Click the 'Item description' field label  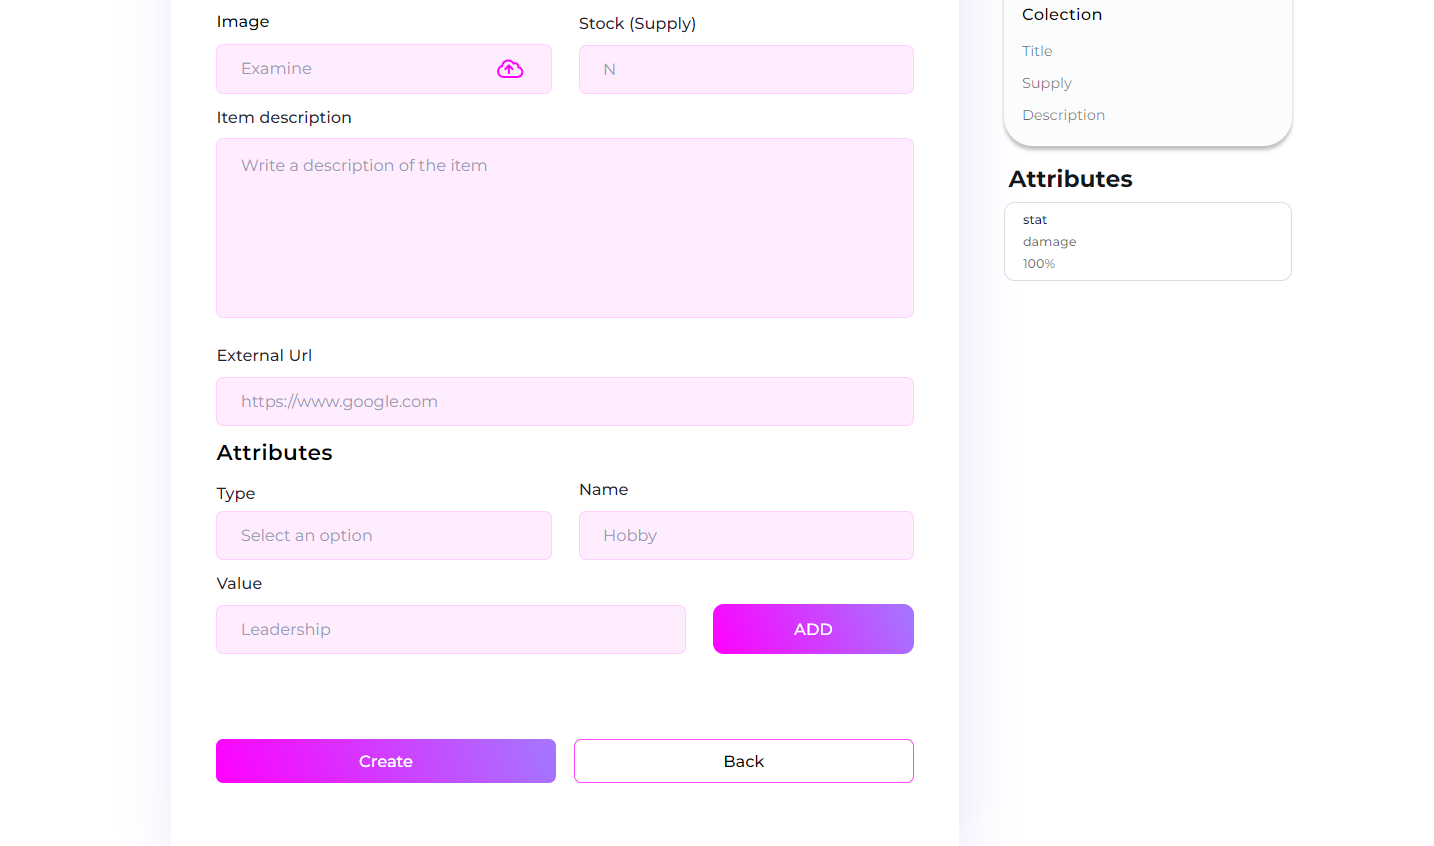tap(284, 118)
